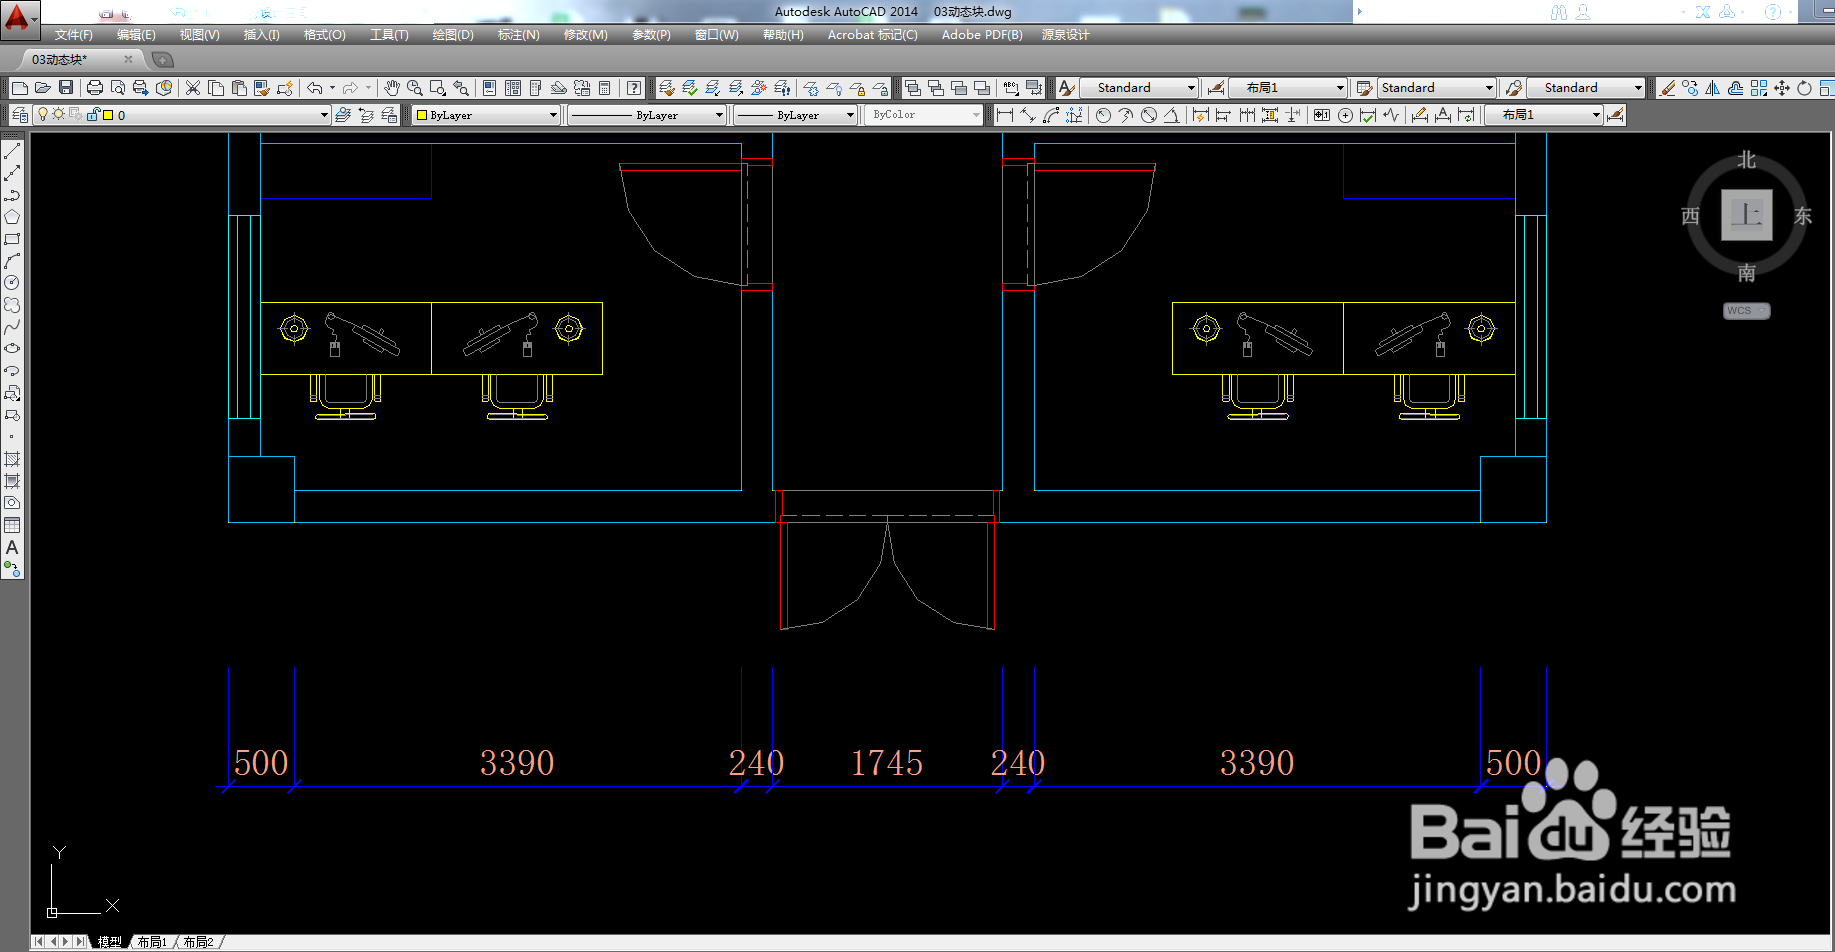Select the Circle draw tool
This screenshot has height=952, width=1835.
(x=12, y=283)
